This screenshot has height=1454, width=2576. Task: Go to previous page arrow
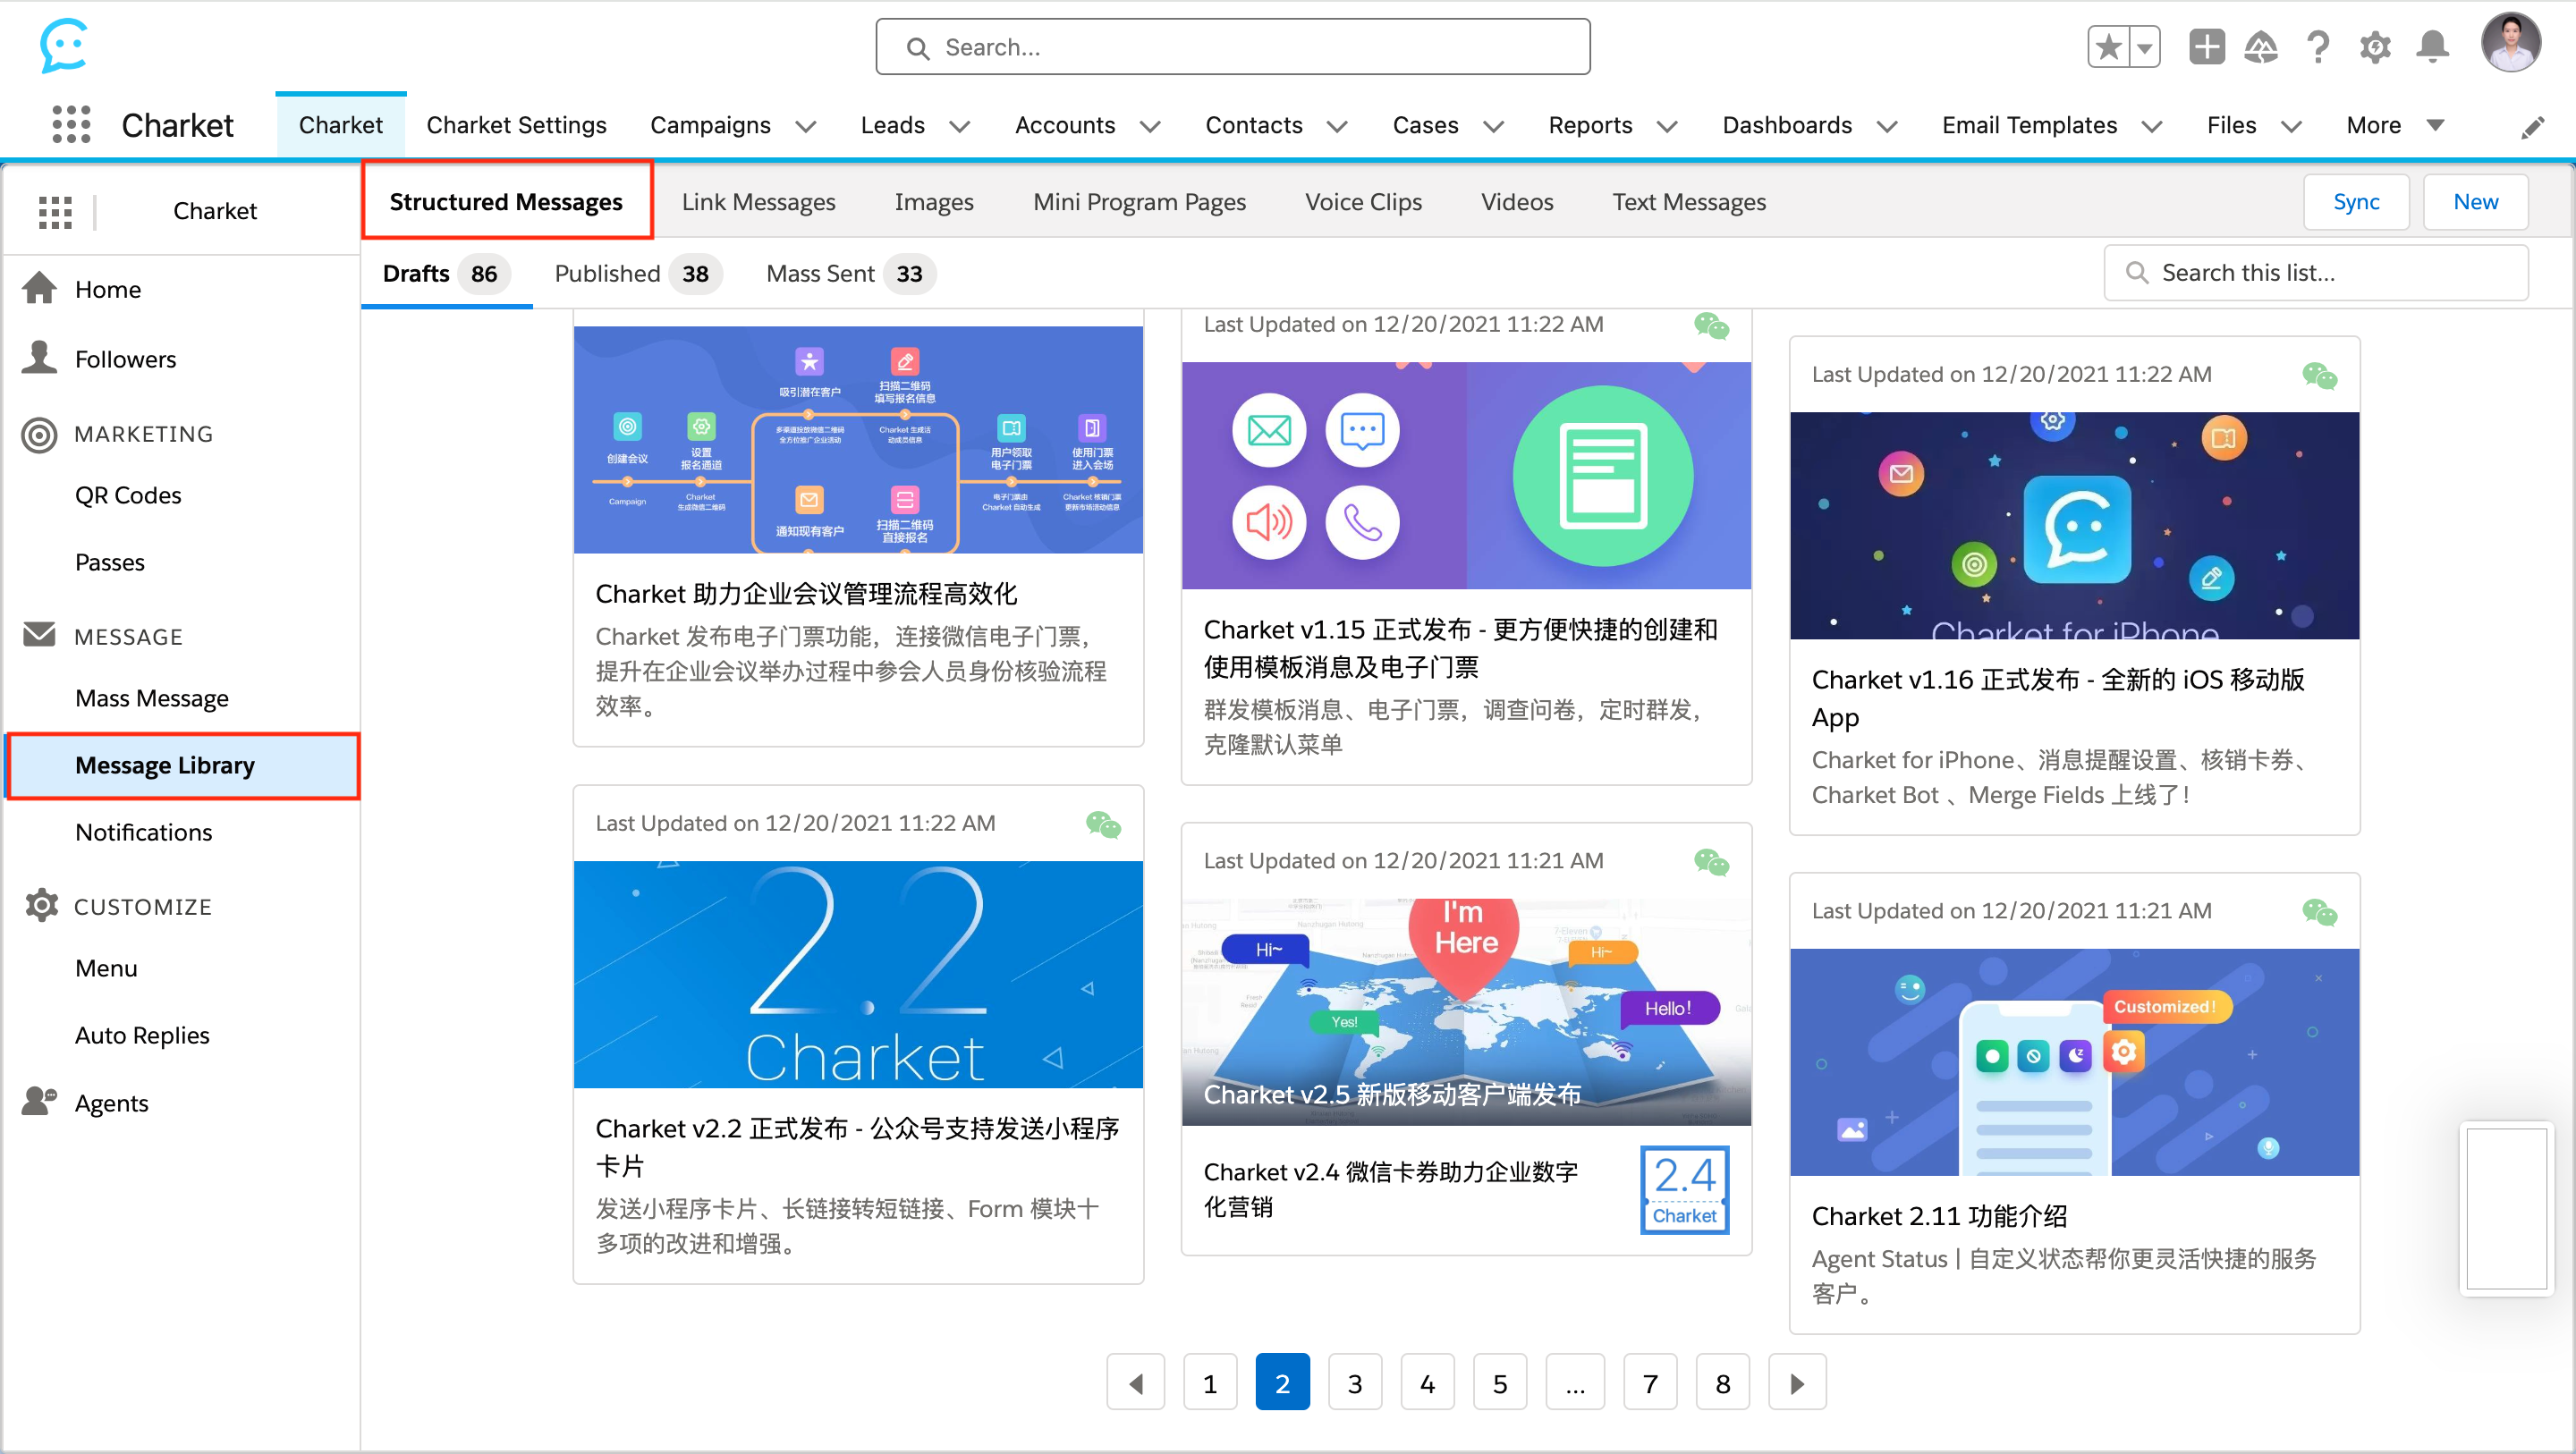click(x=1135, y=1383)
